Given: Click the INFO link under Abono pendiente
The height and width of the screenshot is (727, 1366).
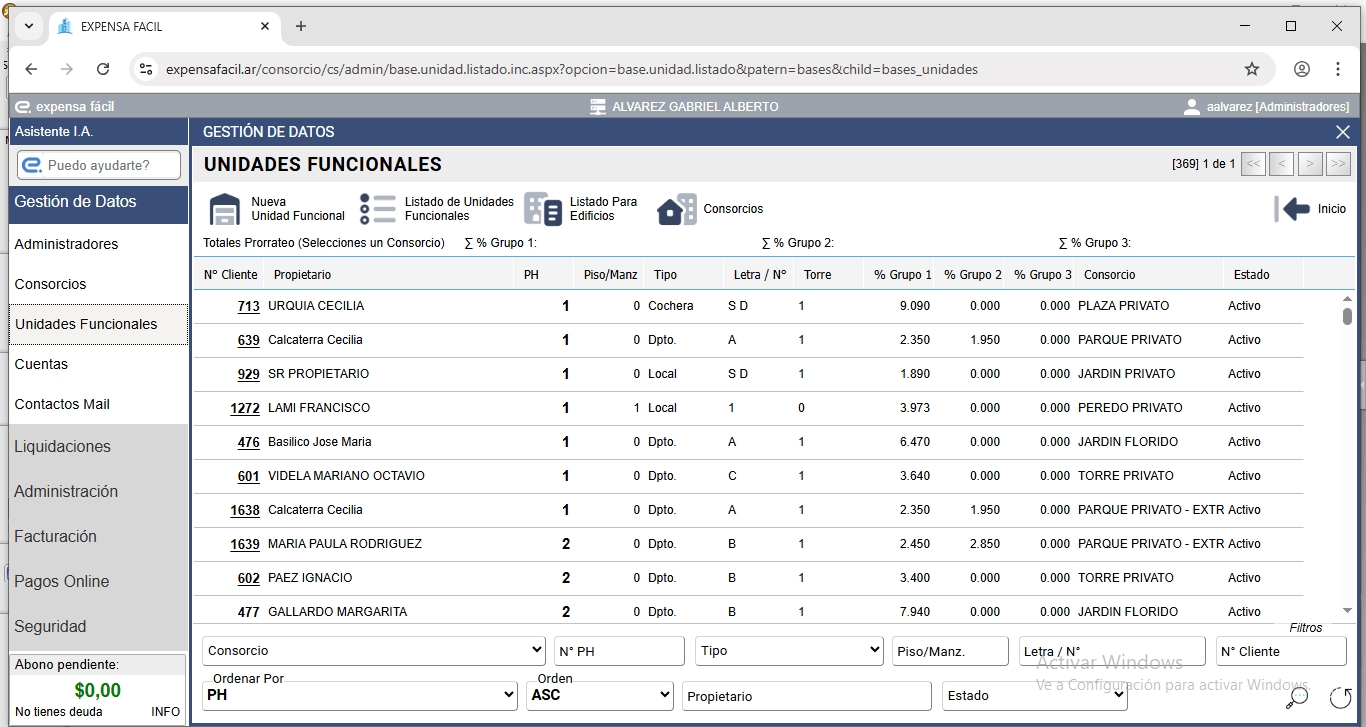Looking at the screenshot, I should [x=165, y=712].
